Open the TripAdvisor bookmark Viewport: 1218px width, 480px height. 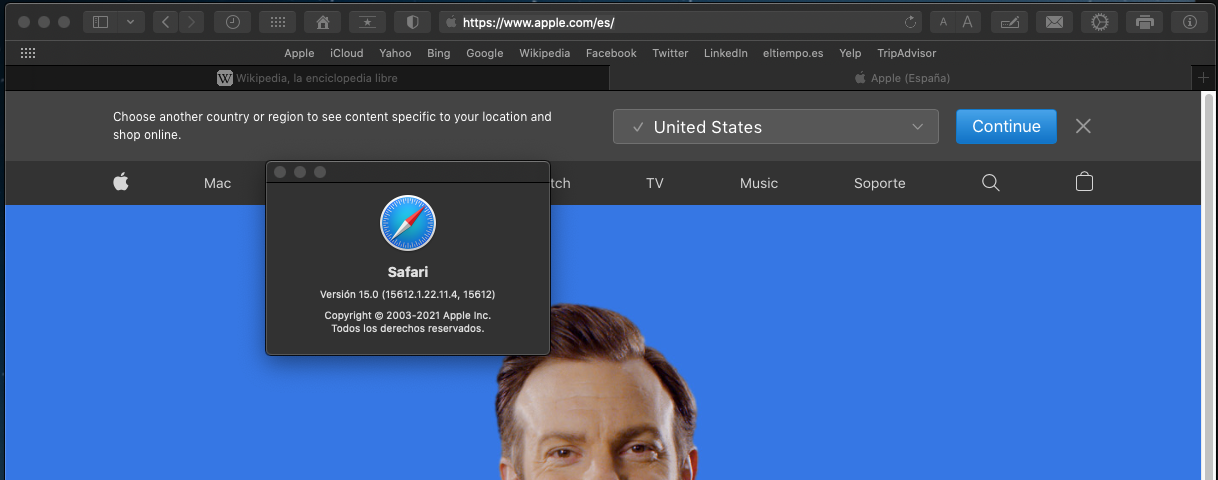point(907,53)
